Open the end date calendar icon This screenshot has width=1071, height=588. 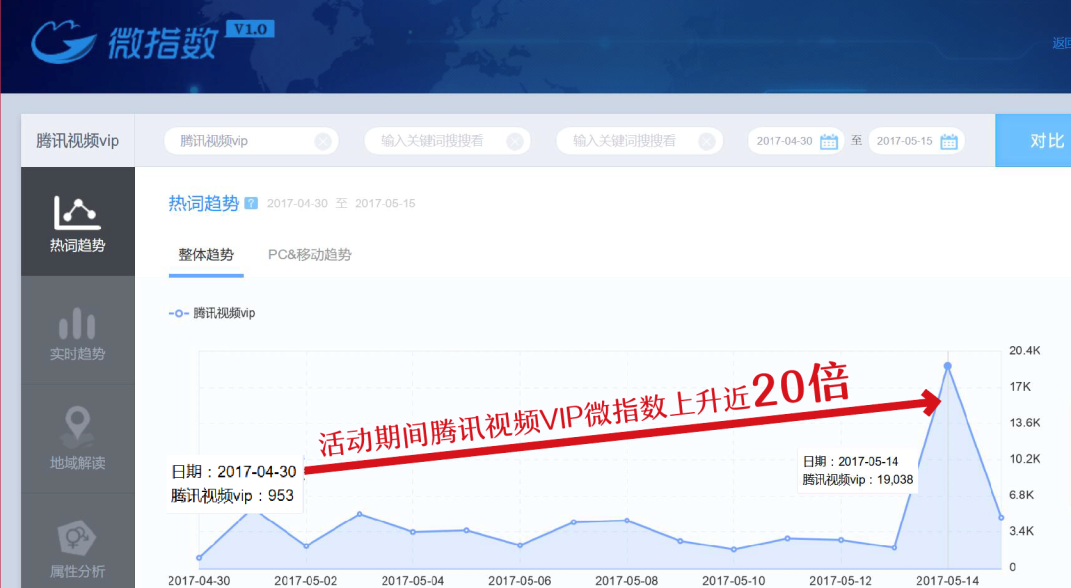(949, 141)
